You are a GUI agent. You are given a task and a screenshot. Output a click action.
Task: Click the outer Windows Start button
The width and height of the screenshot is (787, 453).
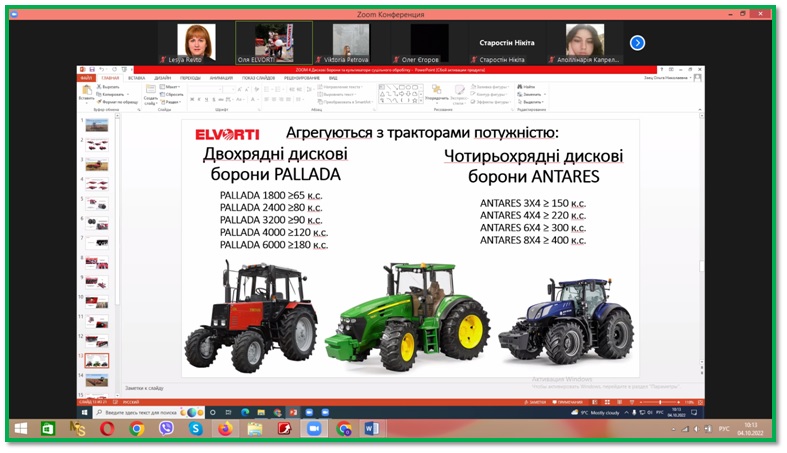click(x=21, y=429)
